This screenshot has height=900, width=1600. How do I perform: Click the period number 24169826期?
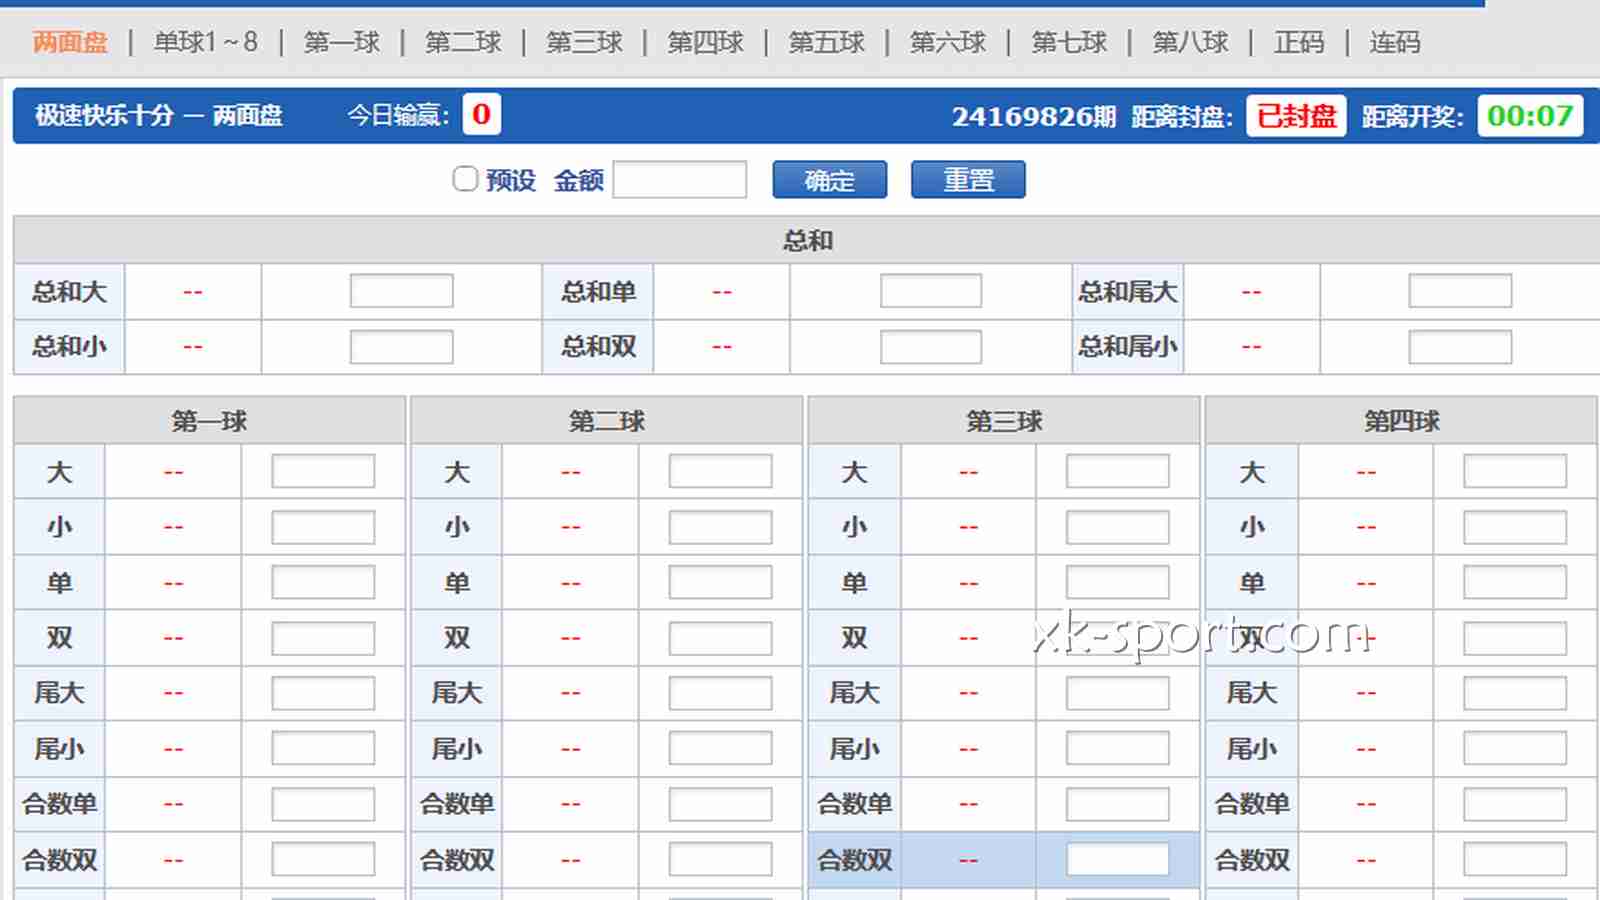pyautogui.click(x=1033, y=117)
